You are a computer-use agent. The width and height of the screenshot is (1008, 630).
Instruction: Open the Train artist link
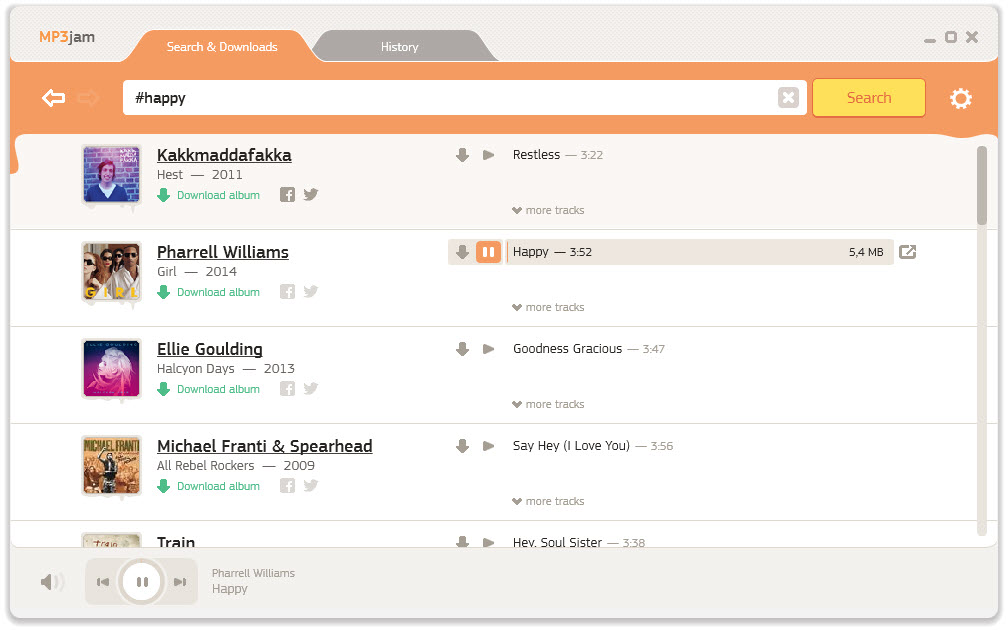(x=176, y=541)
